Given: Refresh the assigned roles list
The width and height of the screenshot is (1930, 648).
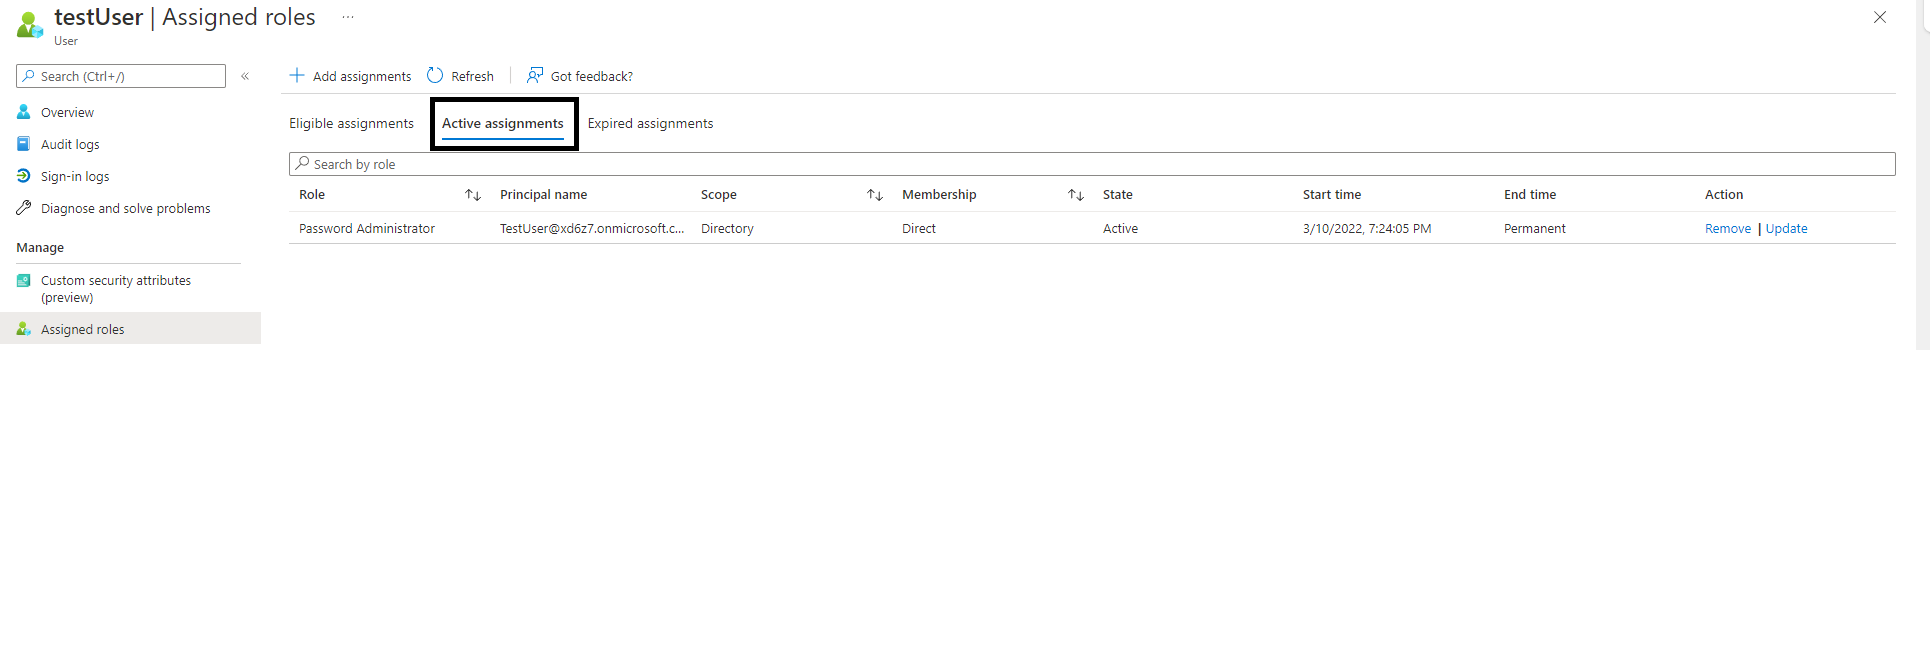Looking at the screenshot, I should 460,76.
